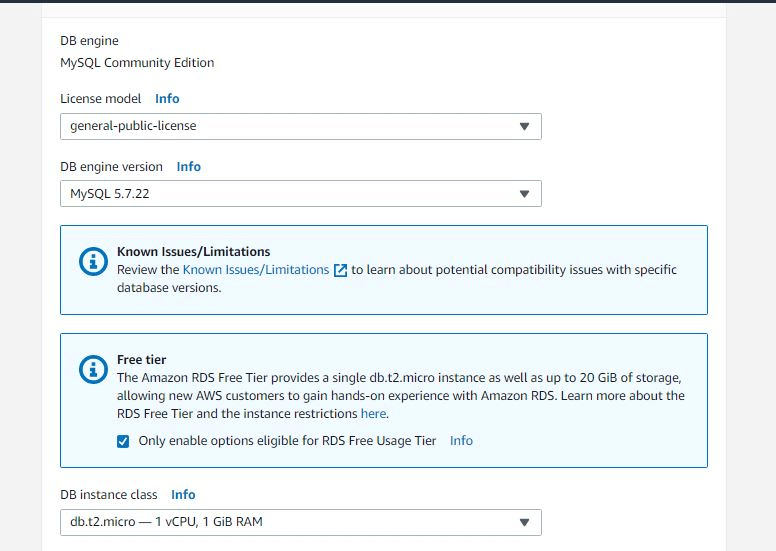Open the Known Issues/Limitations link

[256, 270]
